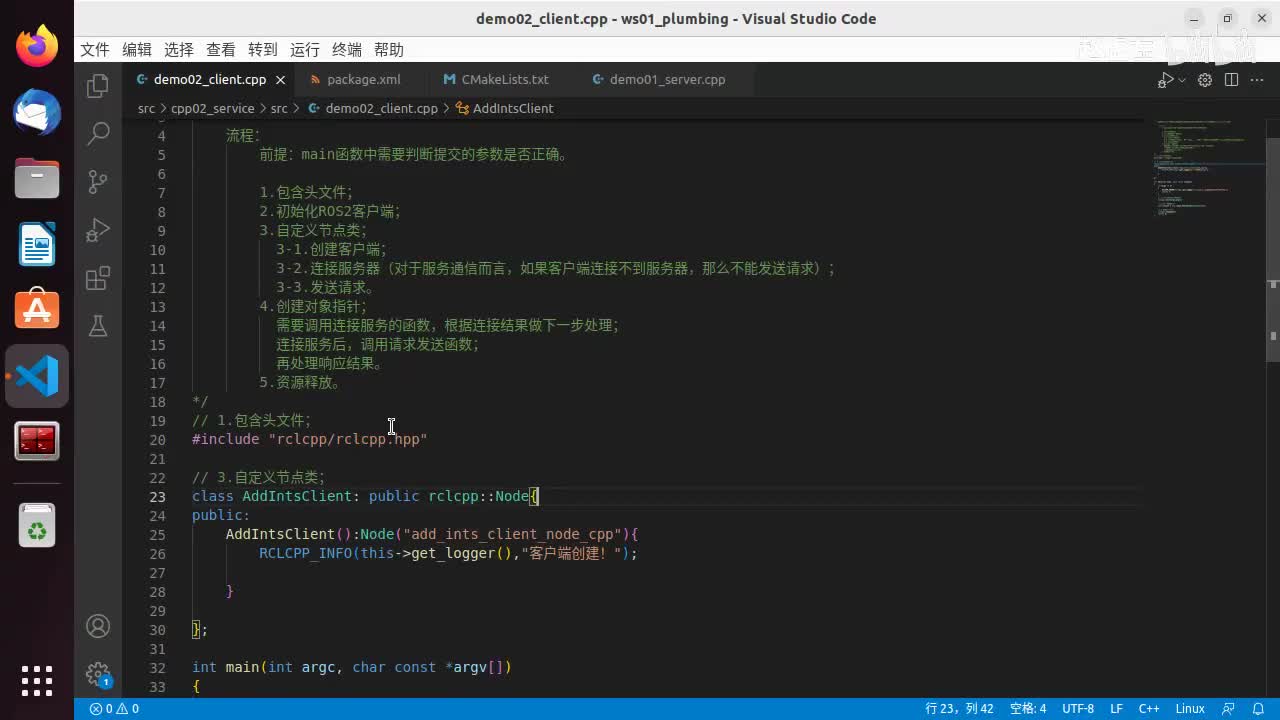Open the Trash from the dock

pyautogui.click(x=37, y=525)
